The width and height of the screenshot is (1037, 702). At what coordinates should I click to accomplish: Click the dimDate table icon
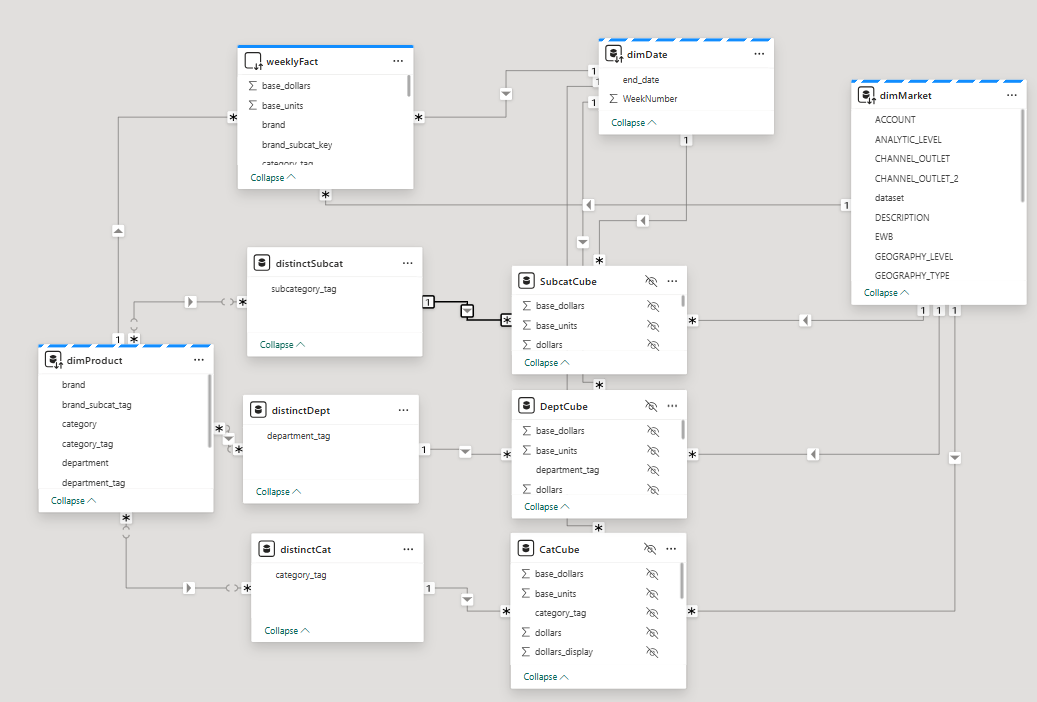[x=614, y=54]
